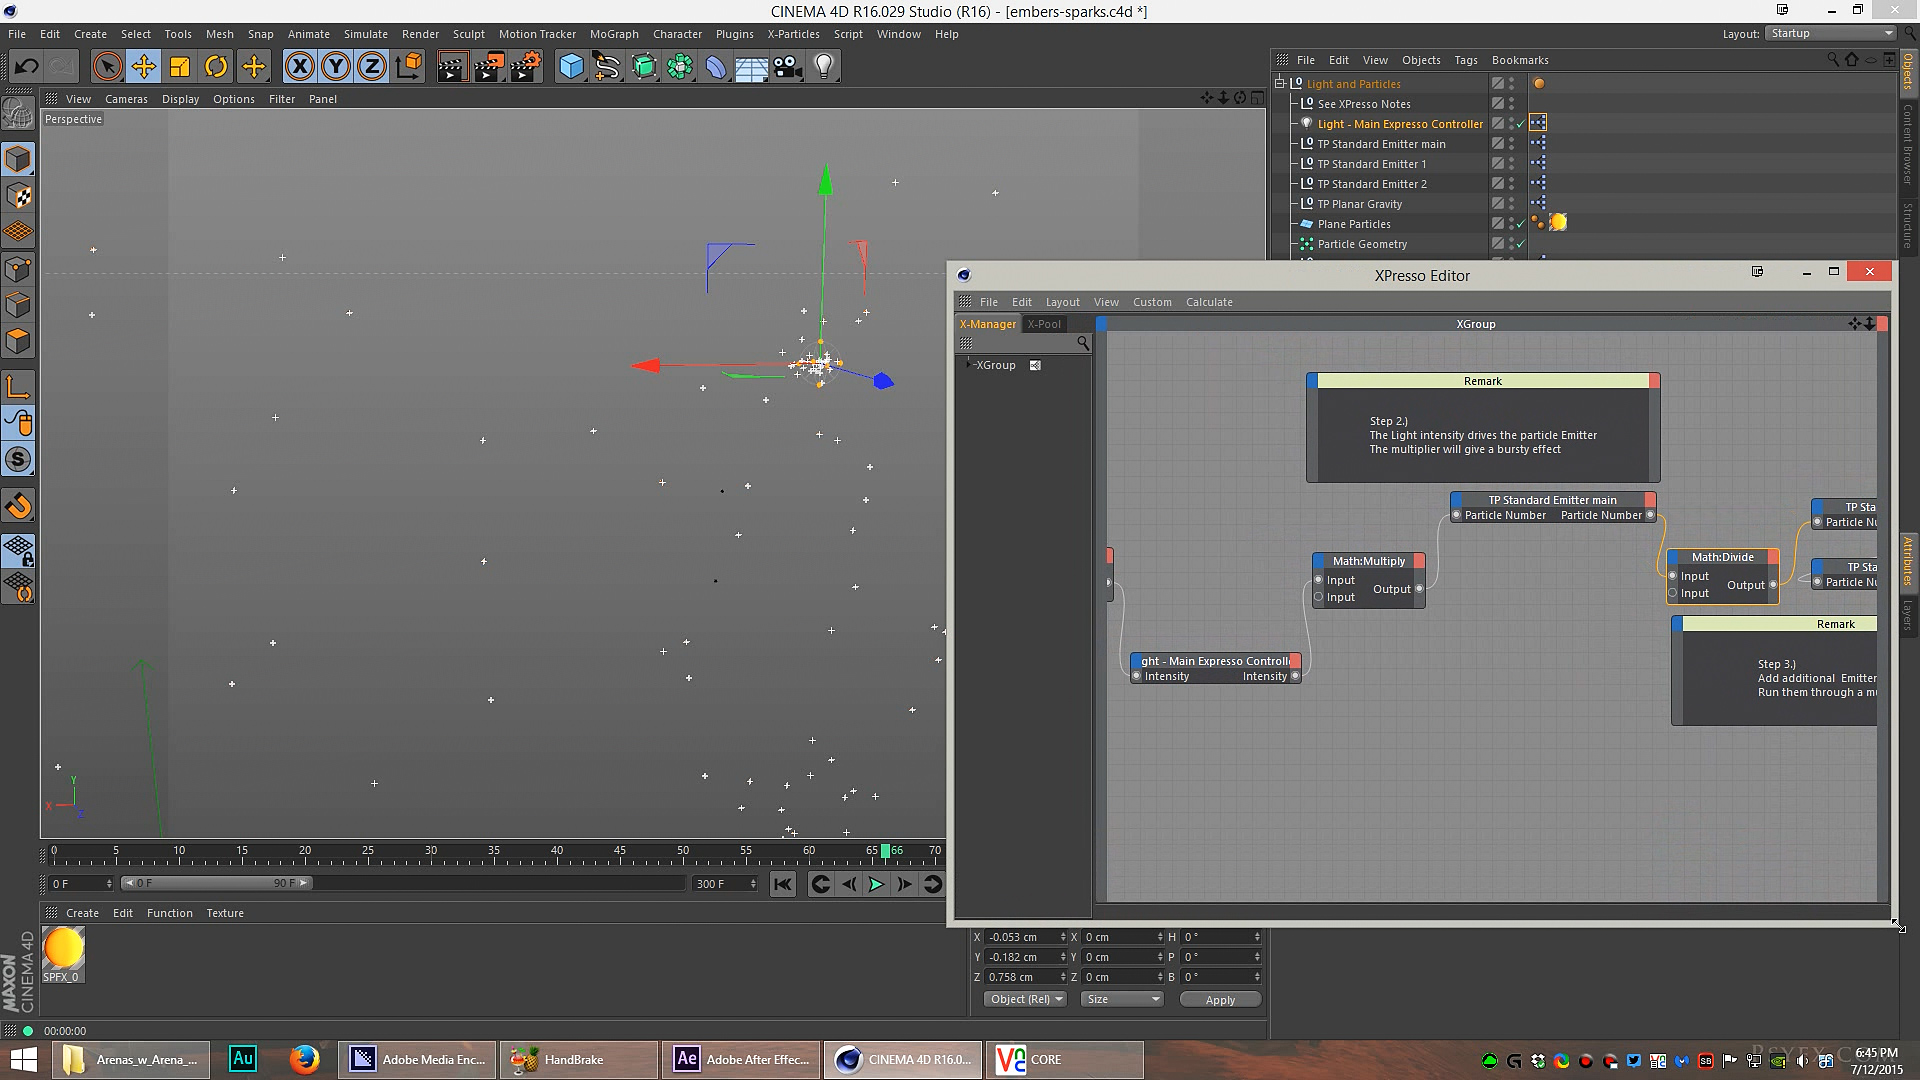
Task: Click the Apply coordinates button
Action: (x=1220, y=999)
